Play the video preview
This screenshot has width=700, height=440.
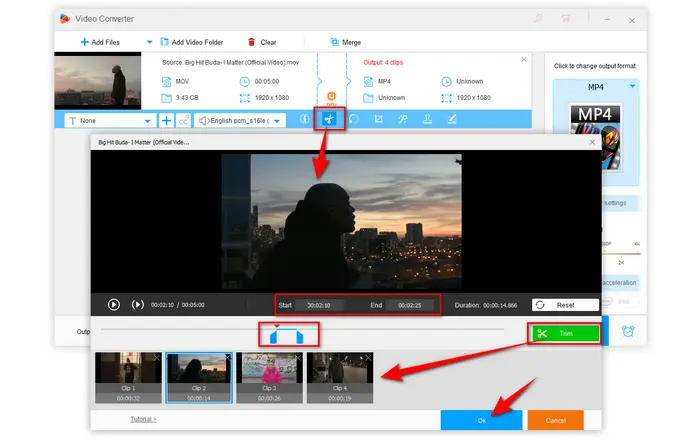click(x=113, y=305)
